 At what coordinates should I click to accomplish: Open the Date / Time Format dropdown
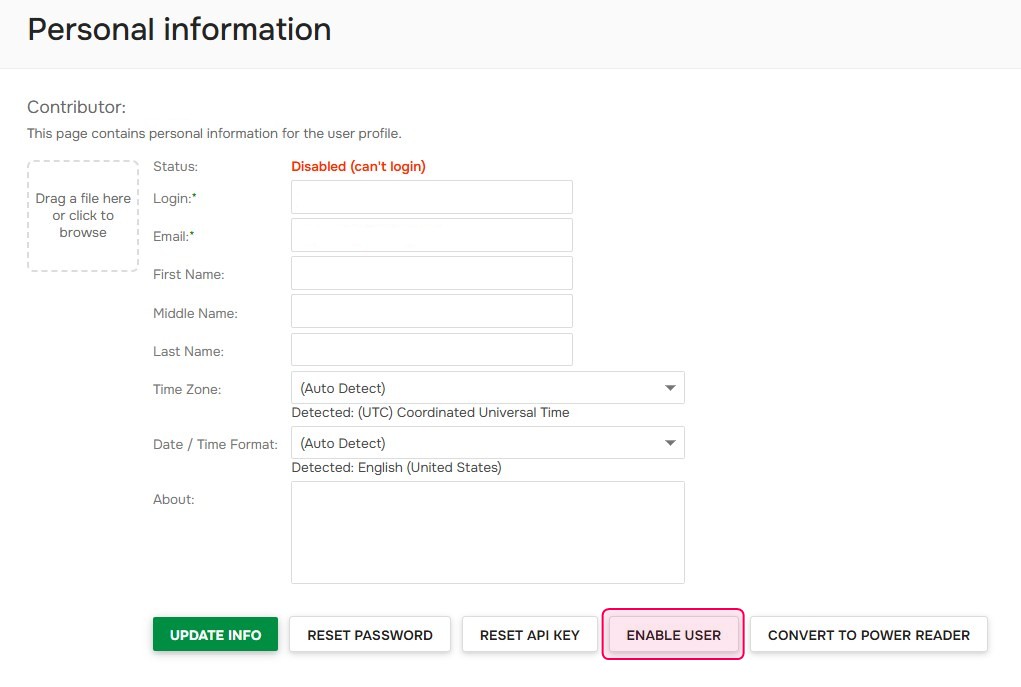[x=487, y=442]
